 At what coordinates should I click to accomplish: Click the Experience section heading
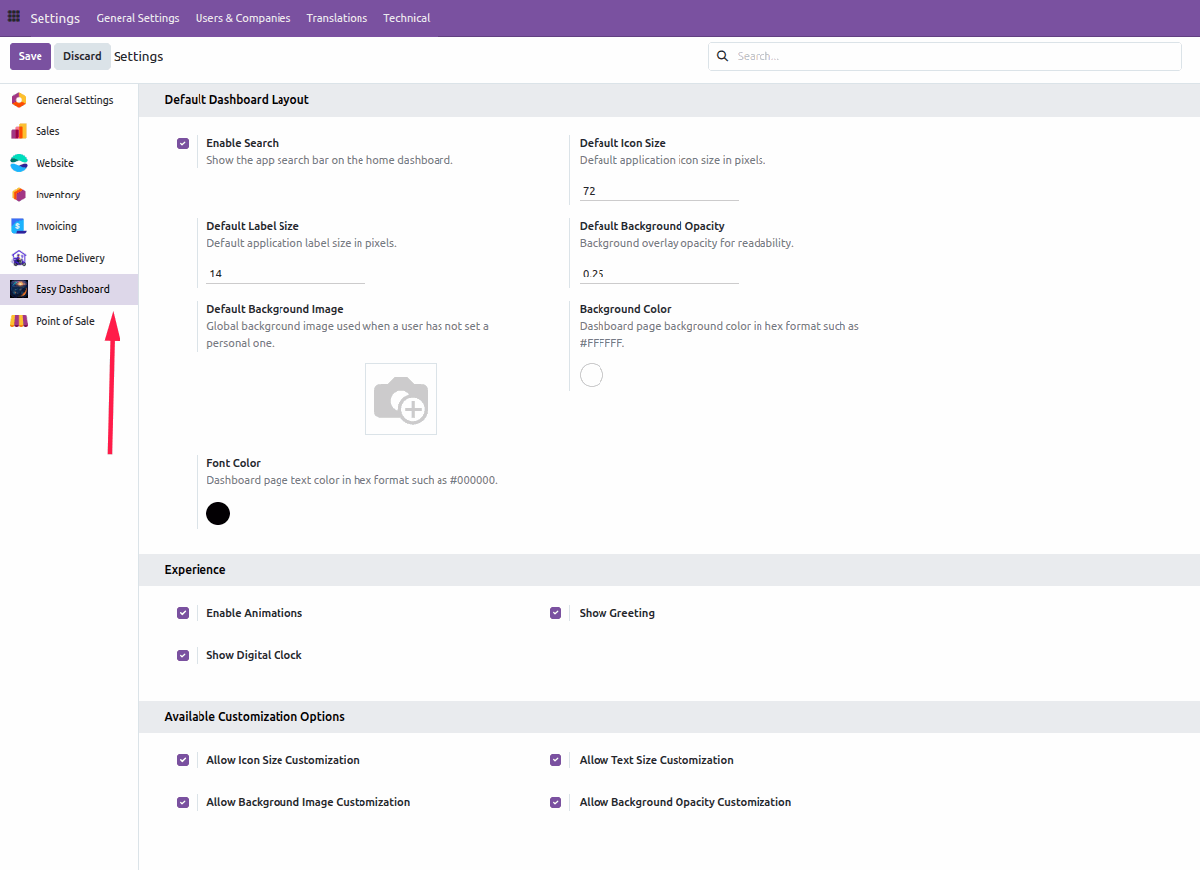(x=195, y=570)
